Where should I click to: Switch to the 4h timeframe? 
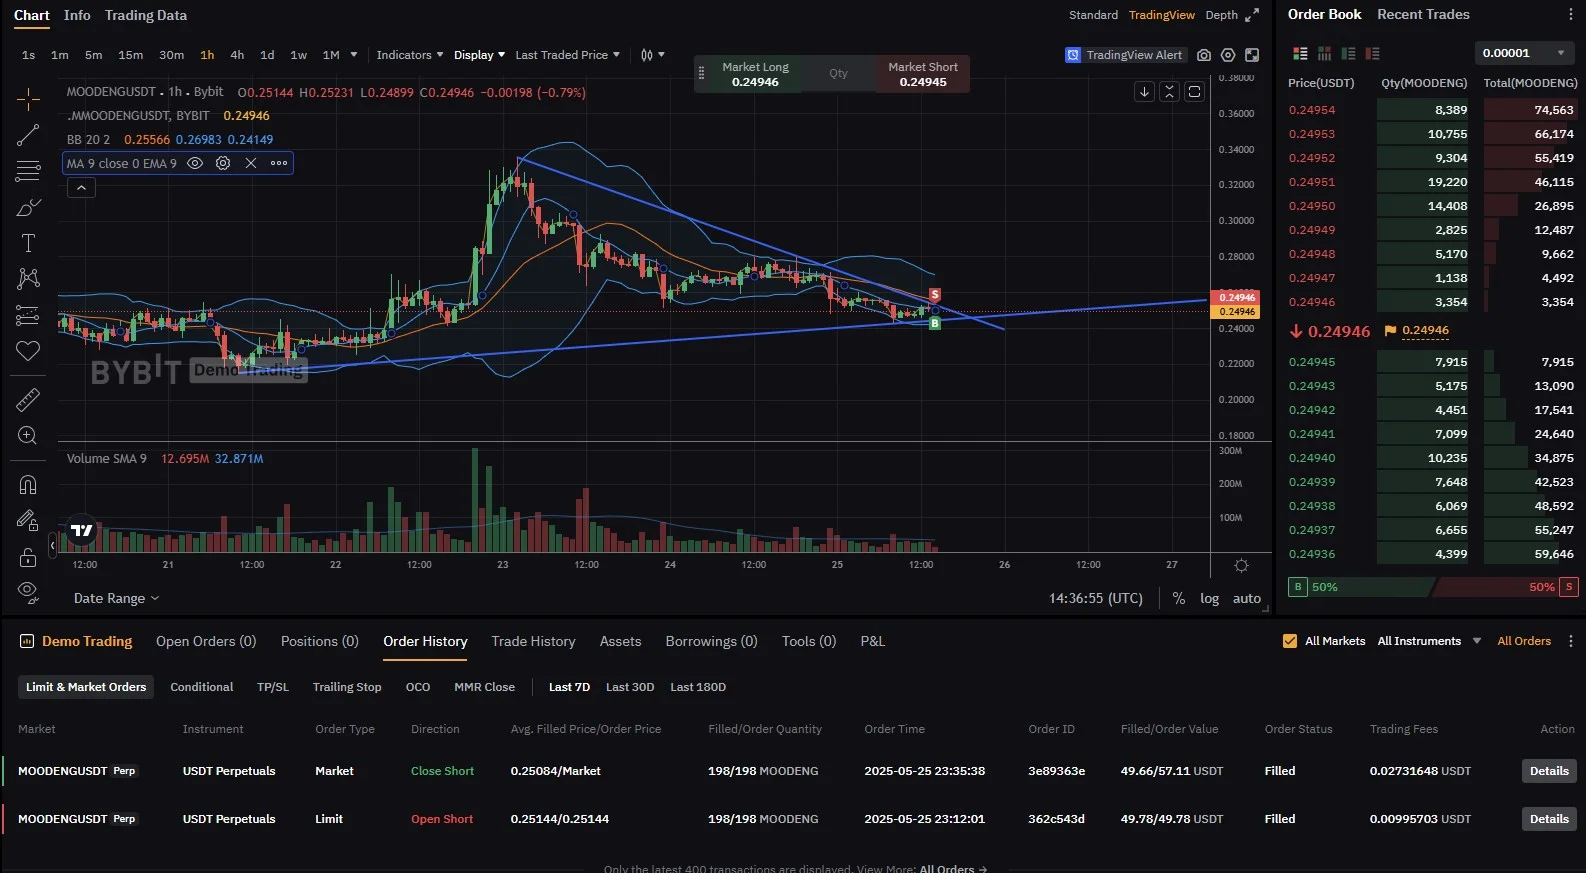coord(237,55)
